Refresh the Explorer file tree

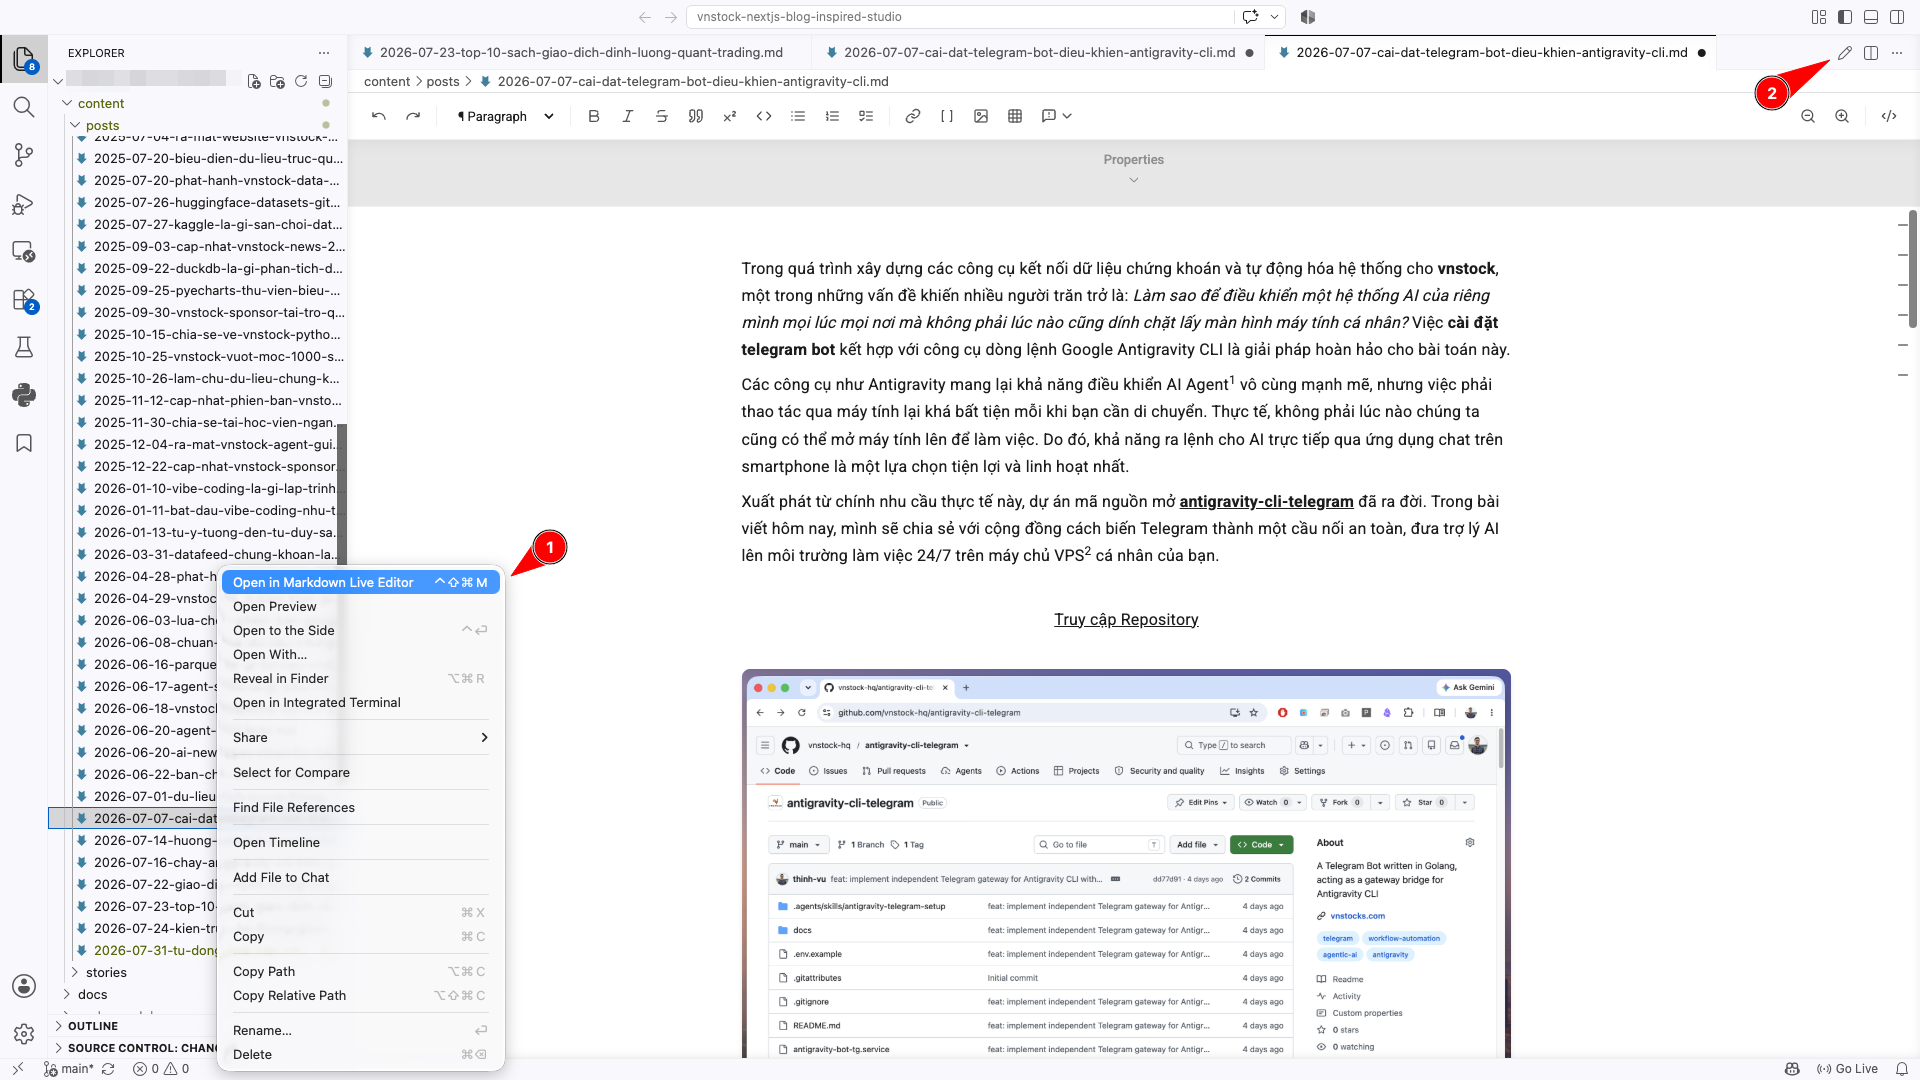click(x=301, y=81)
